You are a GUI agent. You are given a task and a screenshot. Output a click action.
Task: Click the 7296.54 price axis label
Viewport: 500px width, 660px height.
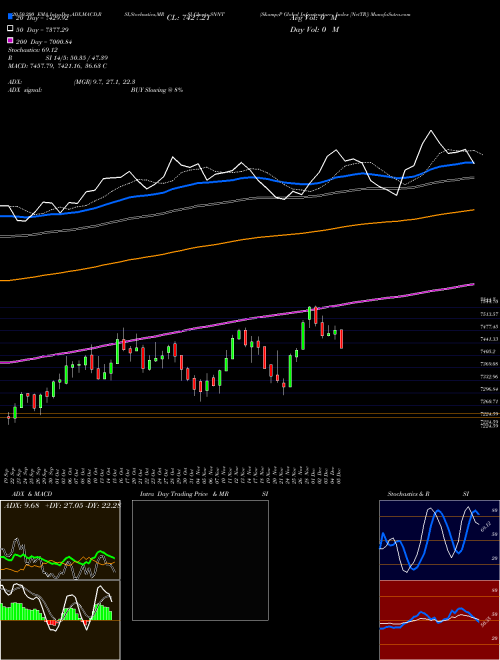click(x=489, y=389)
